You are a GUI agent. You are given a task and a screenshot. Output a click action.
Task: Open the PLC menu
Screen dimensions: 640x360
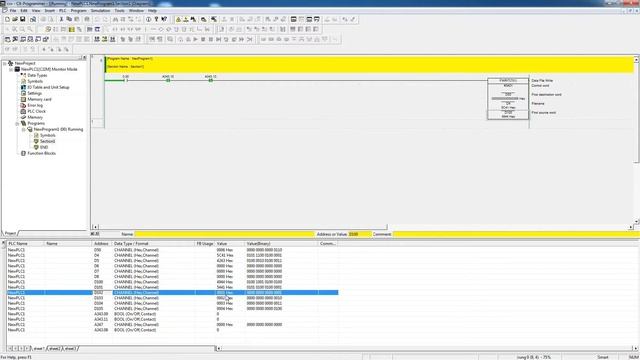[62, 11]
